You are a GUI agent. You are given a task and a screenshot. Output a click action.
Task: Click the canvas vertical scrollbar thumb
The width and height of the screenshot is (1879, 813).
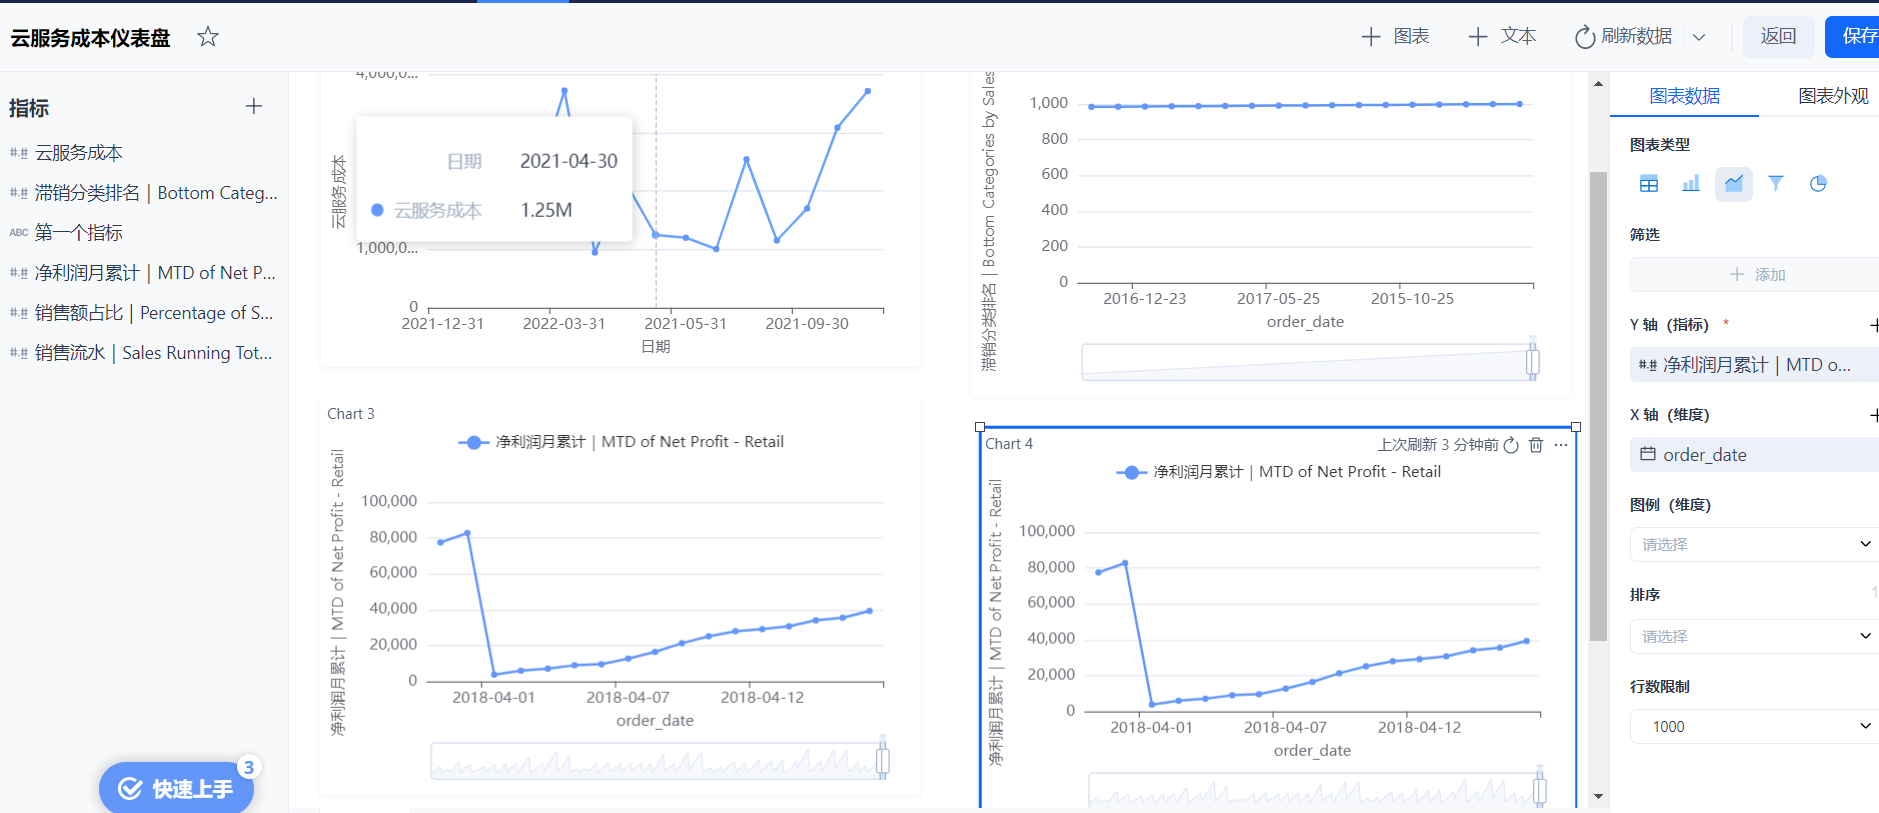click(1598, 406)
